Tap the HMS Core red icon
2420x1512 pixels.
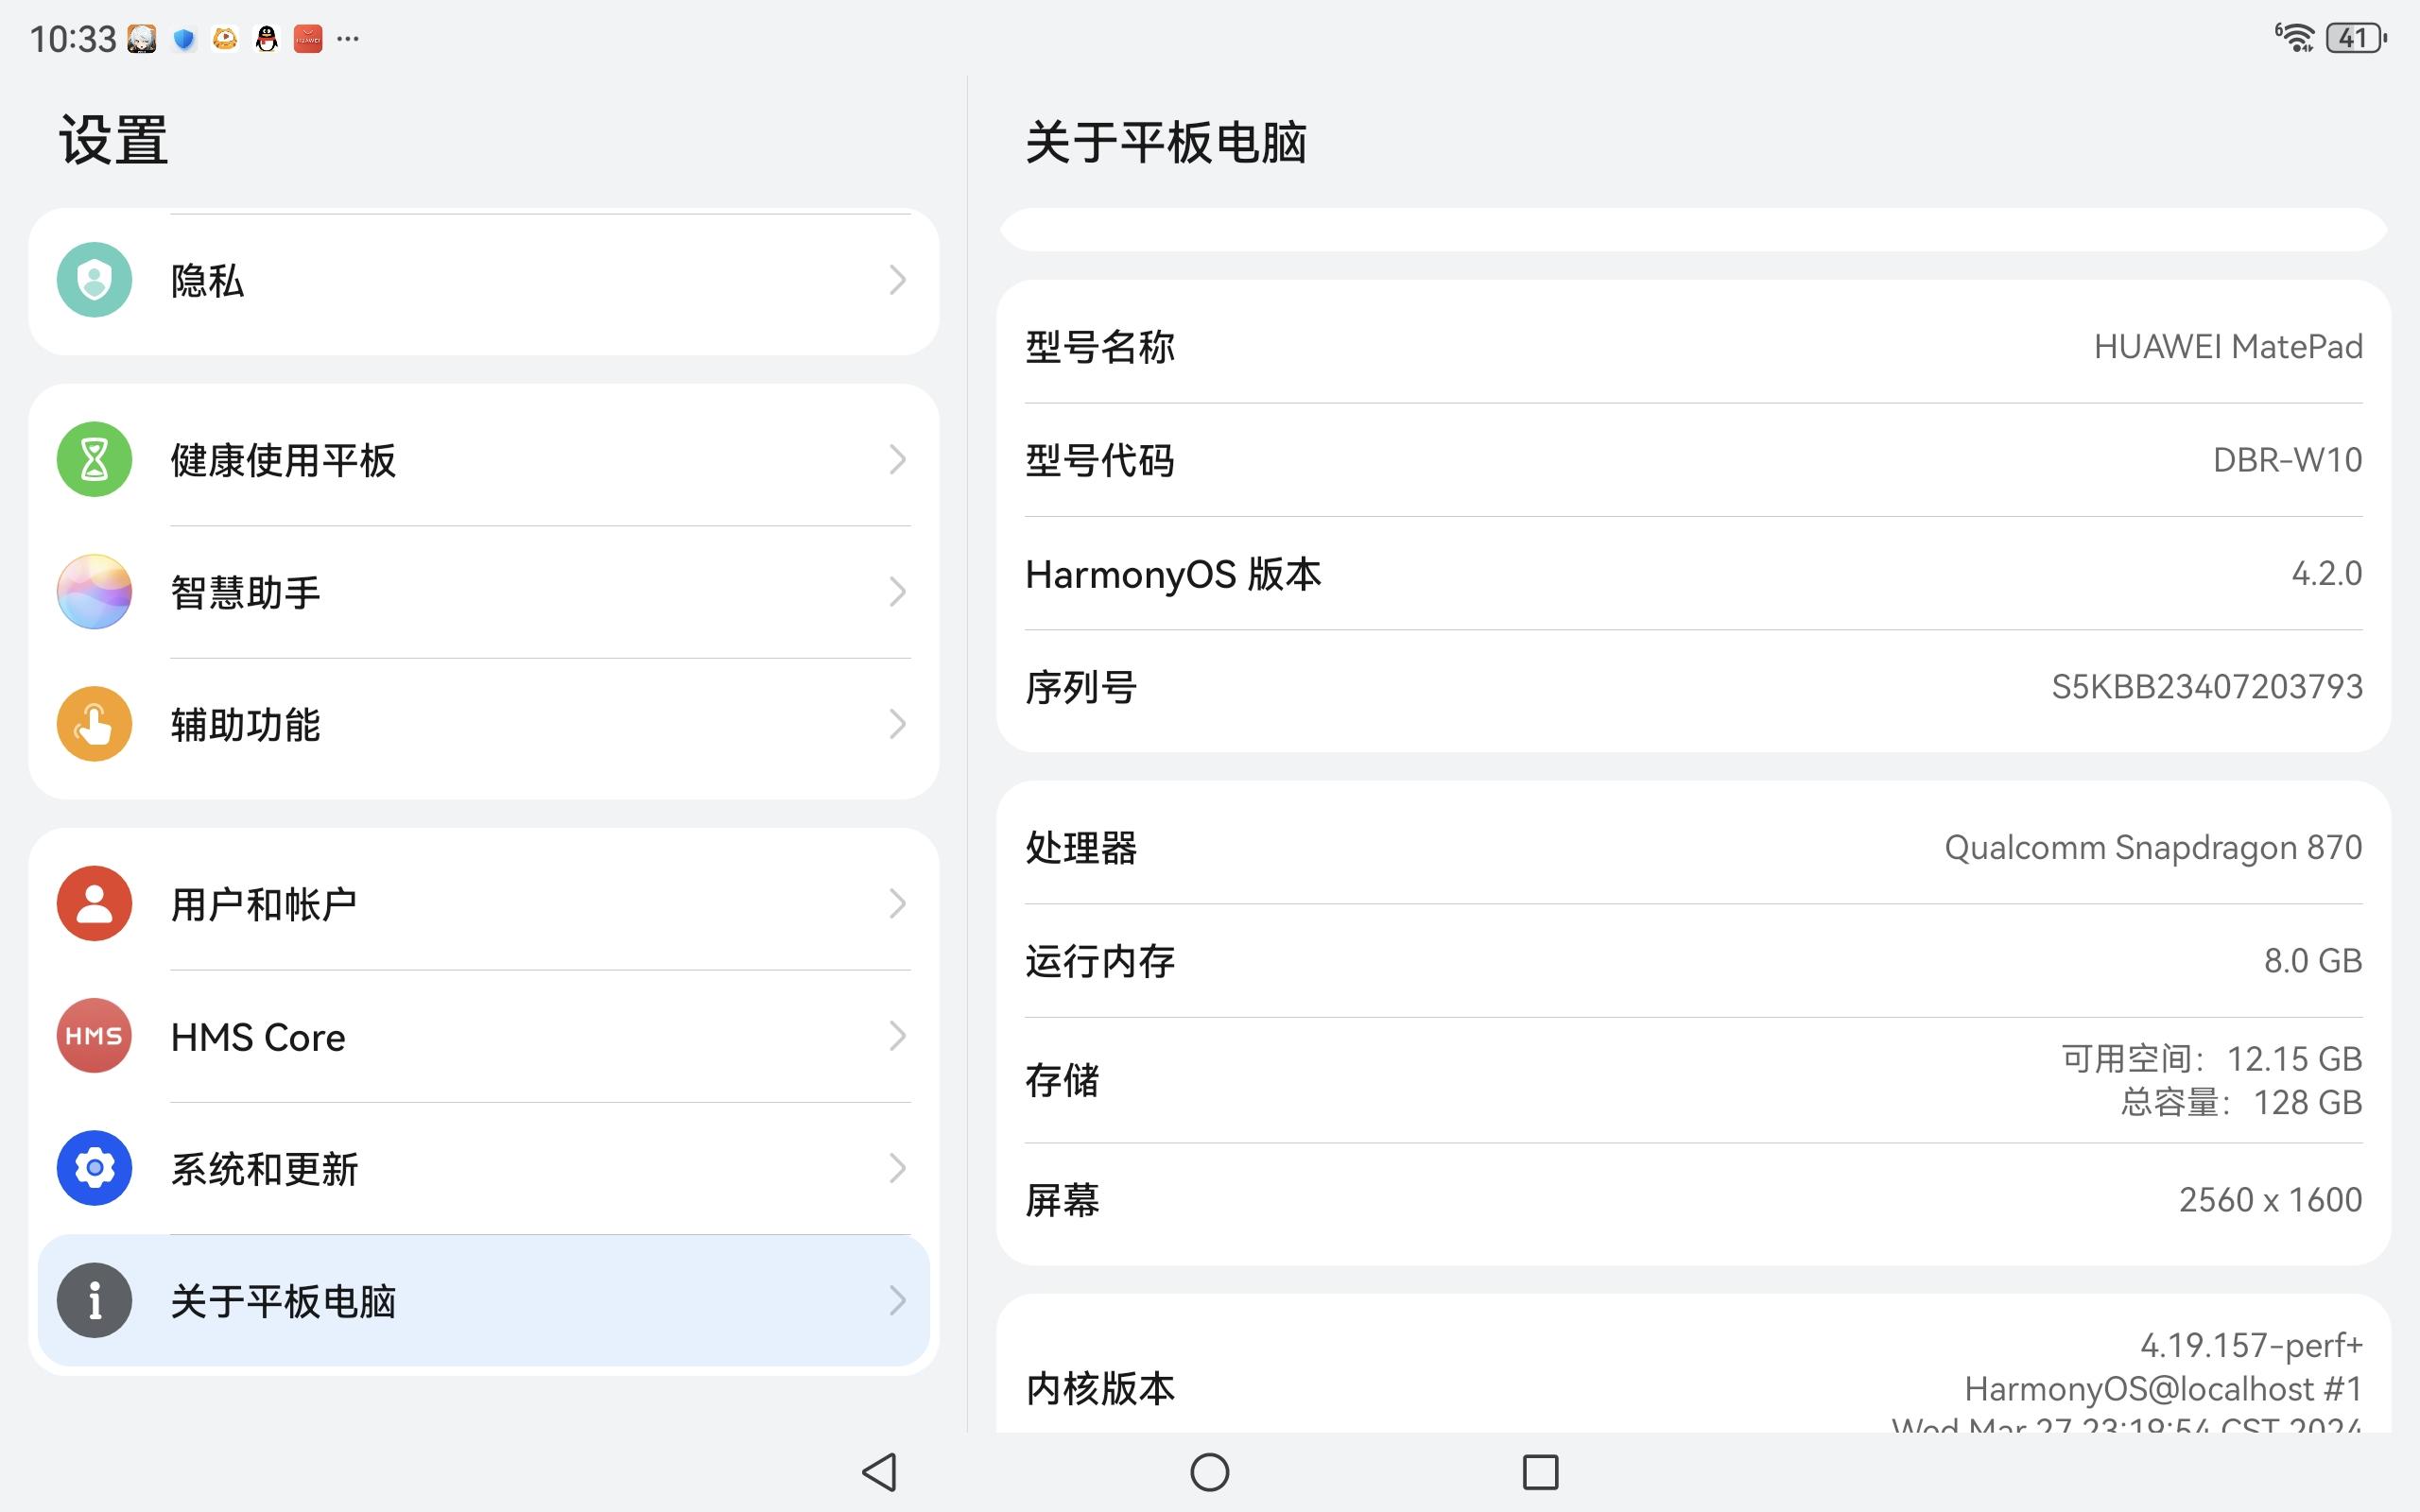(94, 1036)
